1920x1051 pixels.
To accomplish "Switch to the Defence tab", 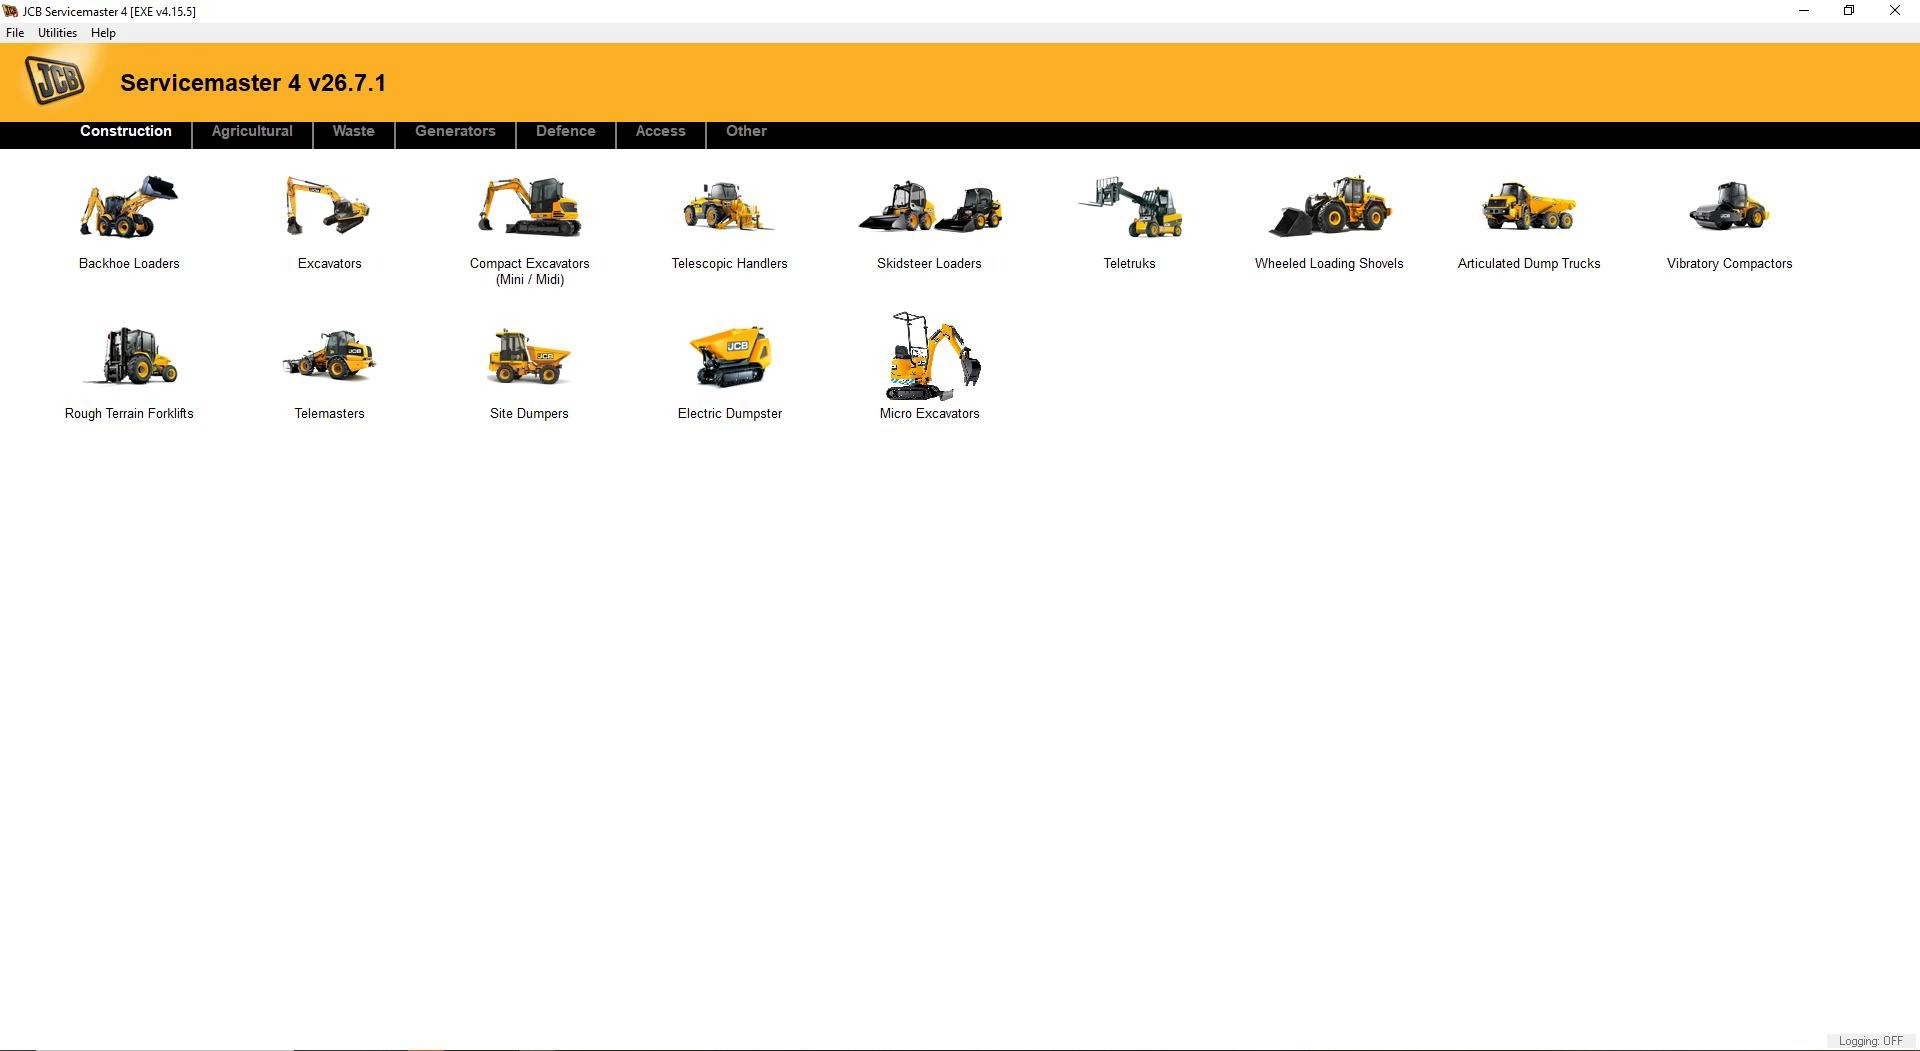I will 566,132.
